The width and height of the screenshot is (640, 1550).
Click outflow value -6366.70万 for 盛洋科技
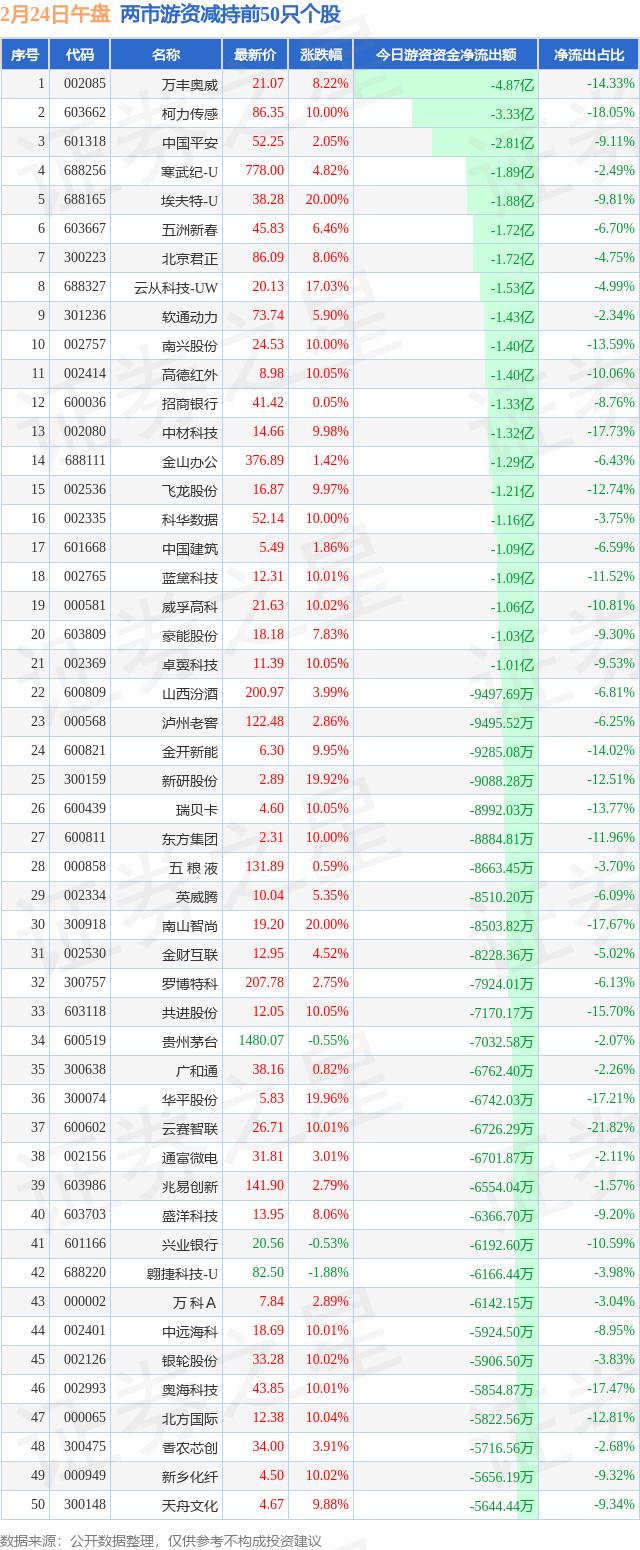[x=502, y=1216]
